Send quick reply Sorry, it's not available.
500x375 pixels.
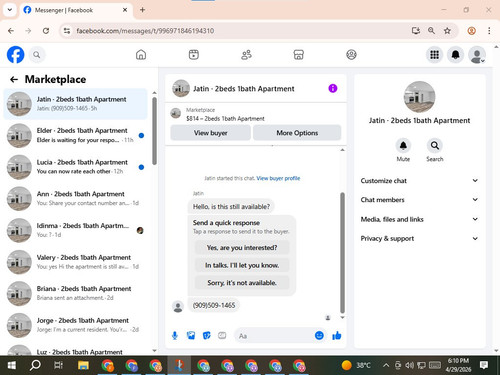242,283
